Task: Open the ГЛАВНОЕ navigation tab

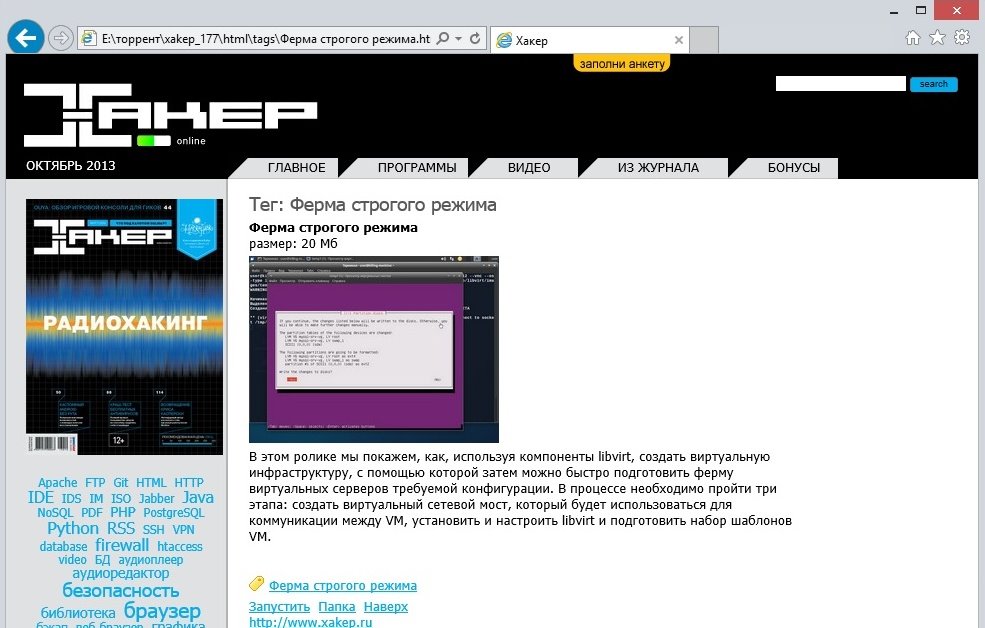Action: pyautogui.click(x=297, y=168)
